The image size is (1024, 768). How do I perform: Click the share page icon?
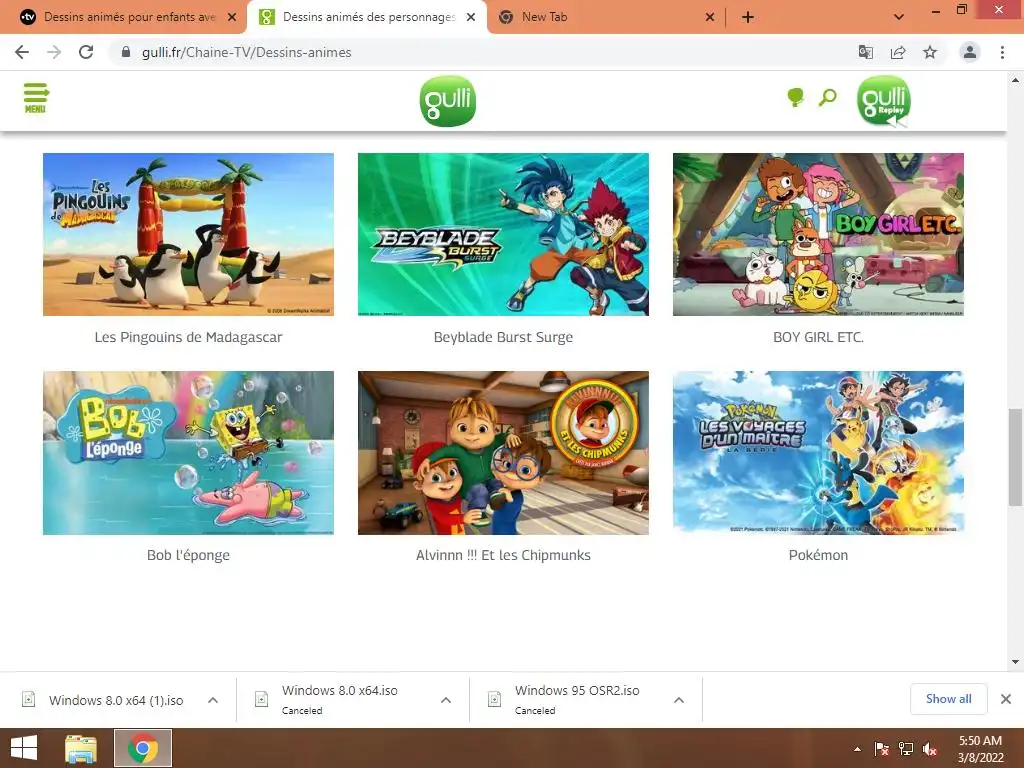pyautogui.click(x=898, y=52)
